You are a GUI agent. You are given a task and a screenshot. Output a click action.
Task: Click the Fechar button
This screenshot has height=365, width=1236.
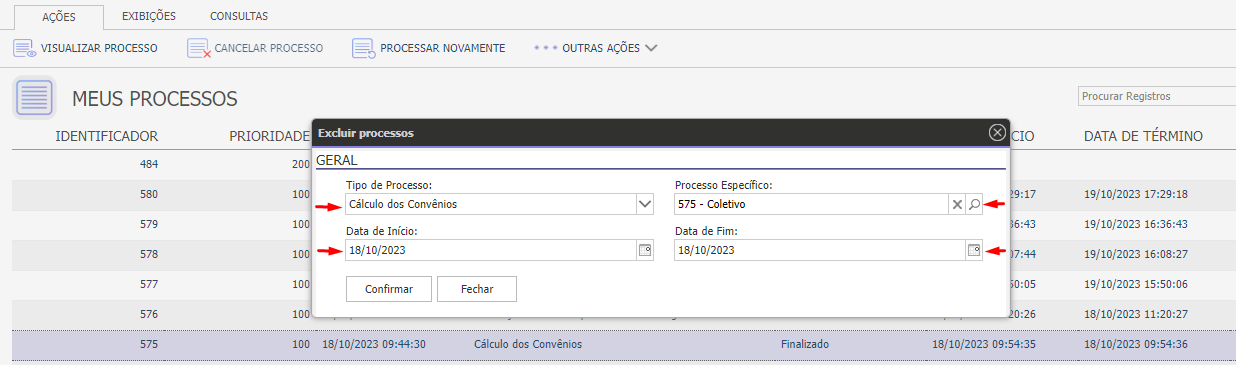(477, 288)
